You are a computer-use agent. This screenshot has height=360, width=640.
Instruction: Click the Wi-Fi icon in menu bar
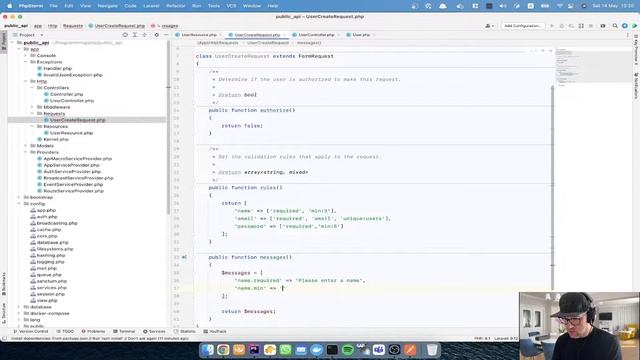pyautogui.click(x=560, y=6)
